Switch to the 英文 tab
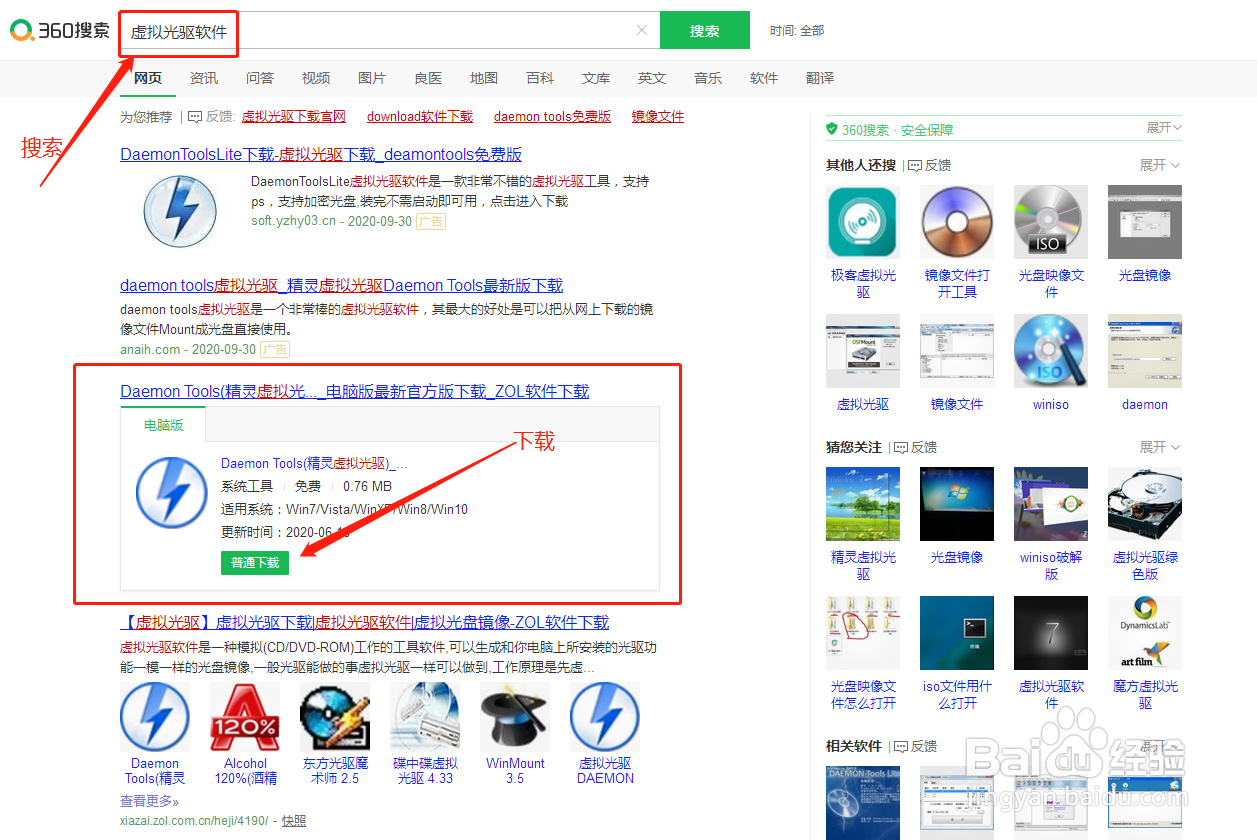Viewport: 1257px width, 840px height. click(652, 78)
